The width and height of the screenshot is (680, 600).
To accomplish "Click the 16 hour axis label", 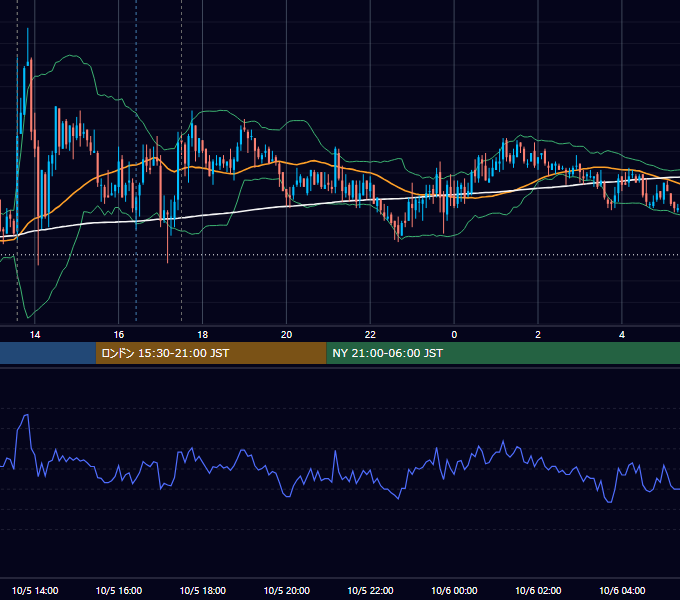I will [118, 335].
